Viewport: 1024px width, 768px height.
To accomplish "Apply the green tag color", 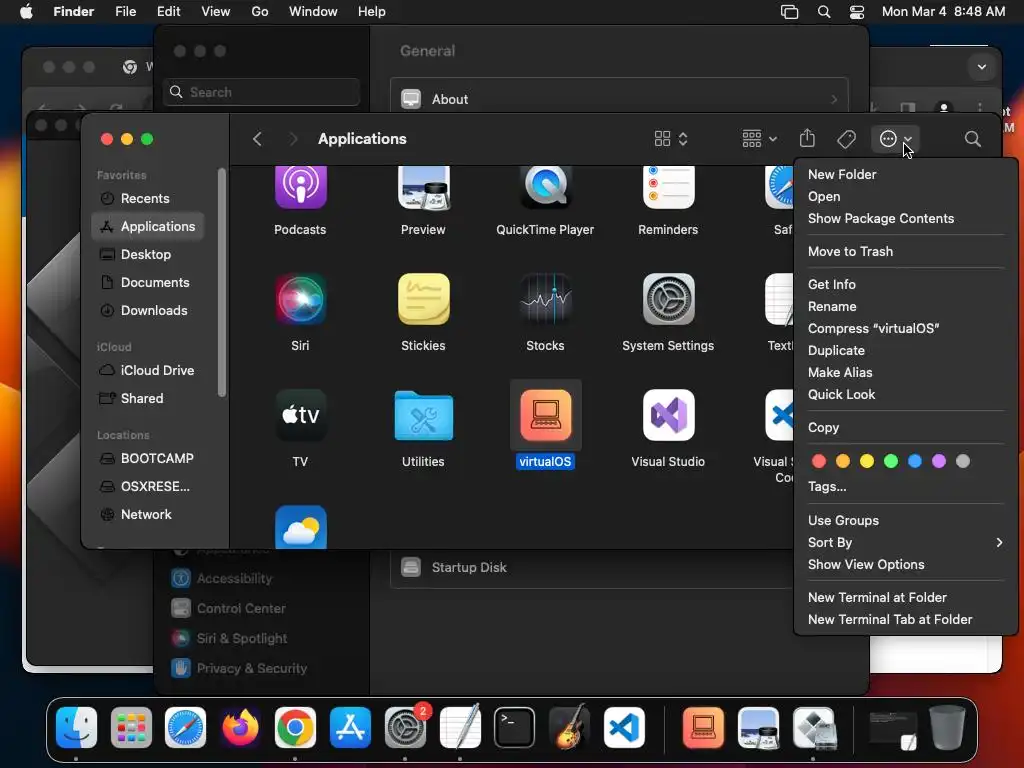I will (891, 462).
